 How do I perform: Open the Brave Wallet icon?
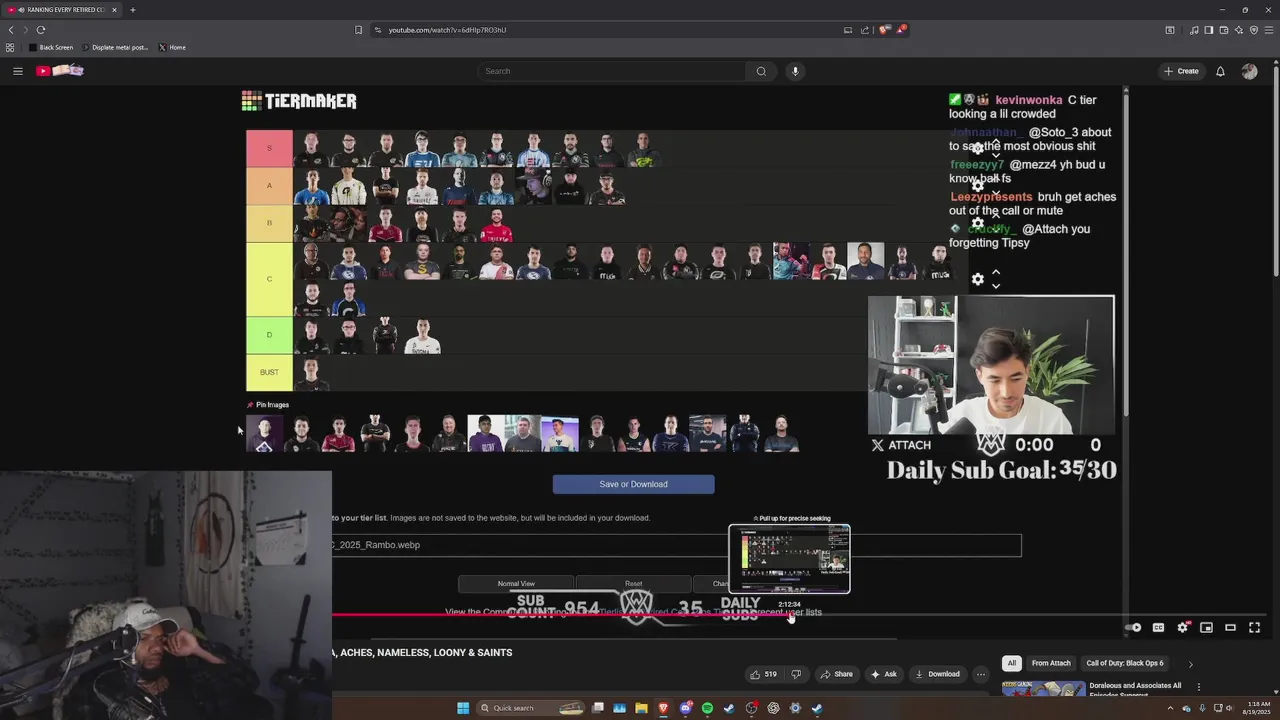click(1224, 30)
